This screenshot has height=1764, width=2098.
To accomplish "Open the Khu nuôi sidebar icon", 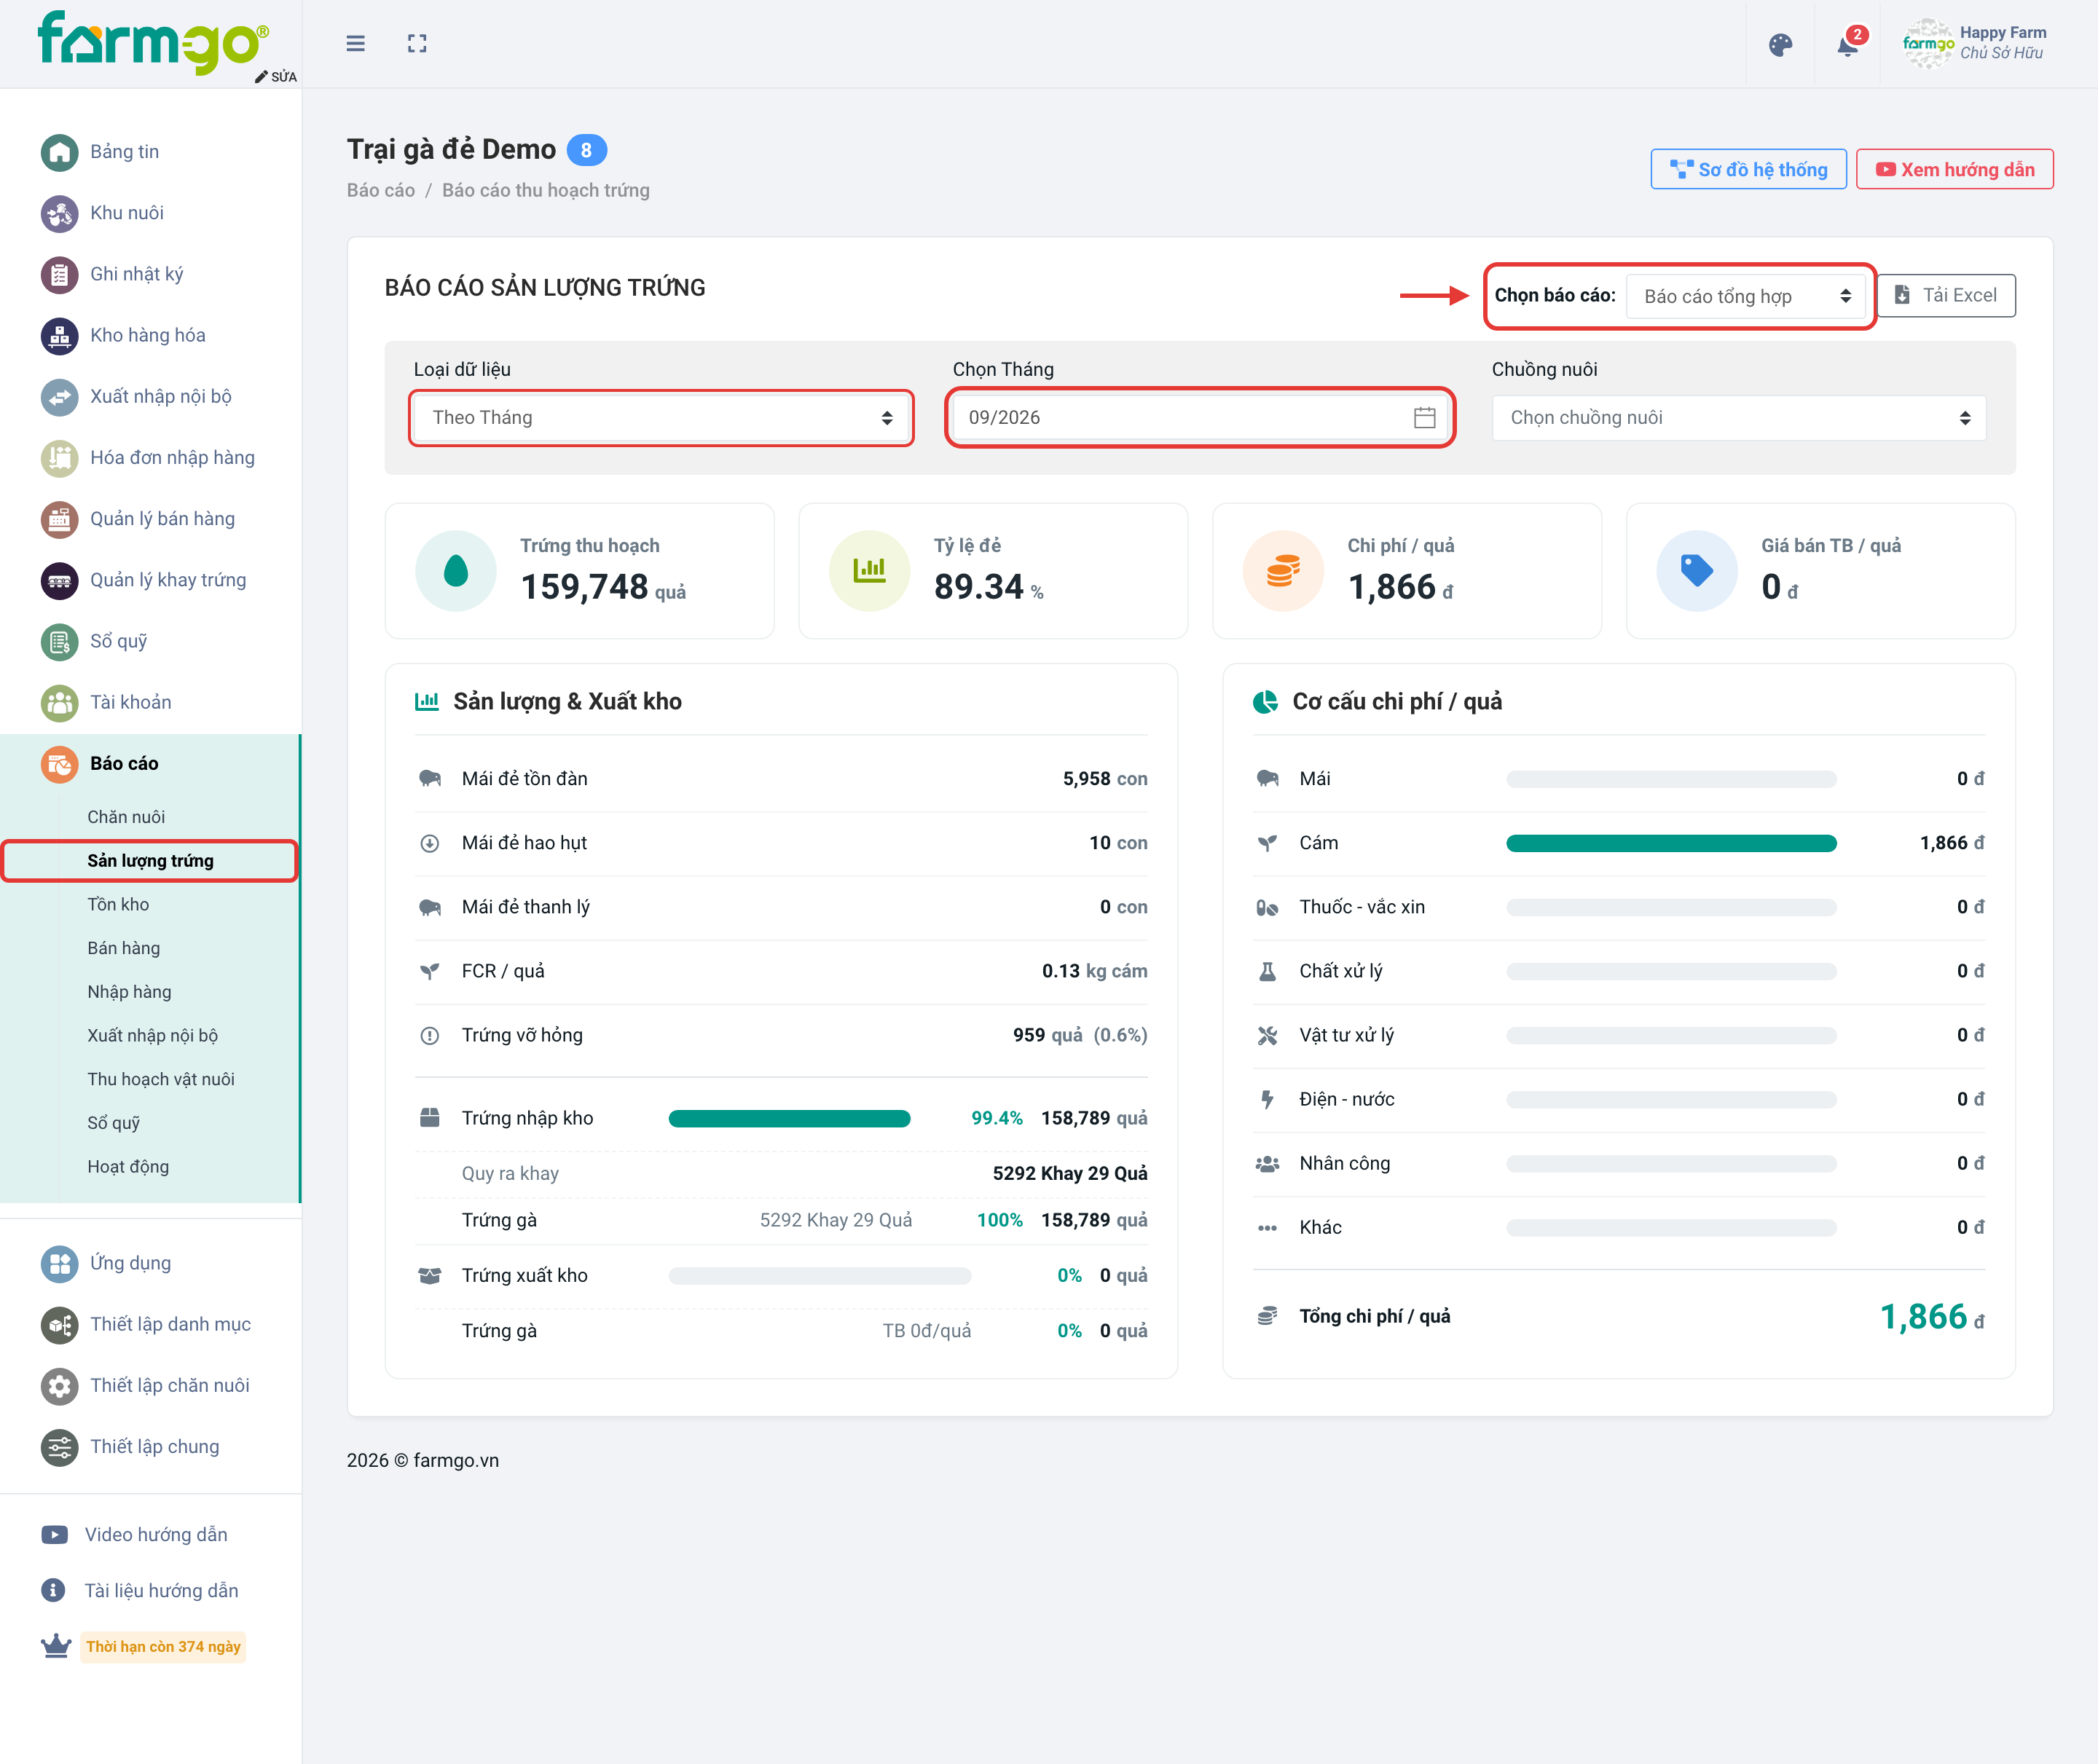I will point(59,213).
